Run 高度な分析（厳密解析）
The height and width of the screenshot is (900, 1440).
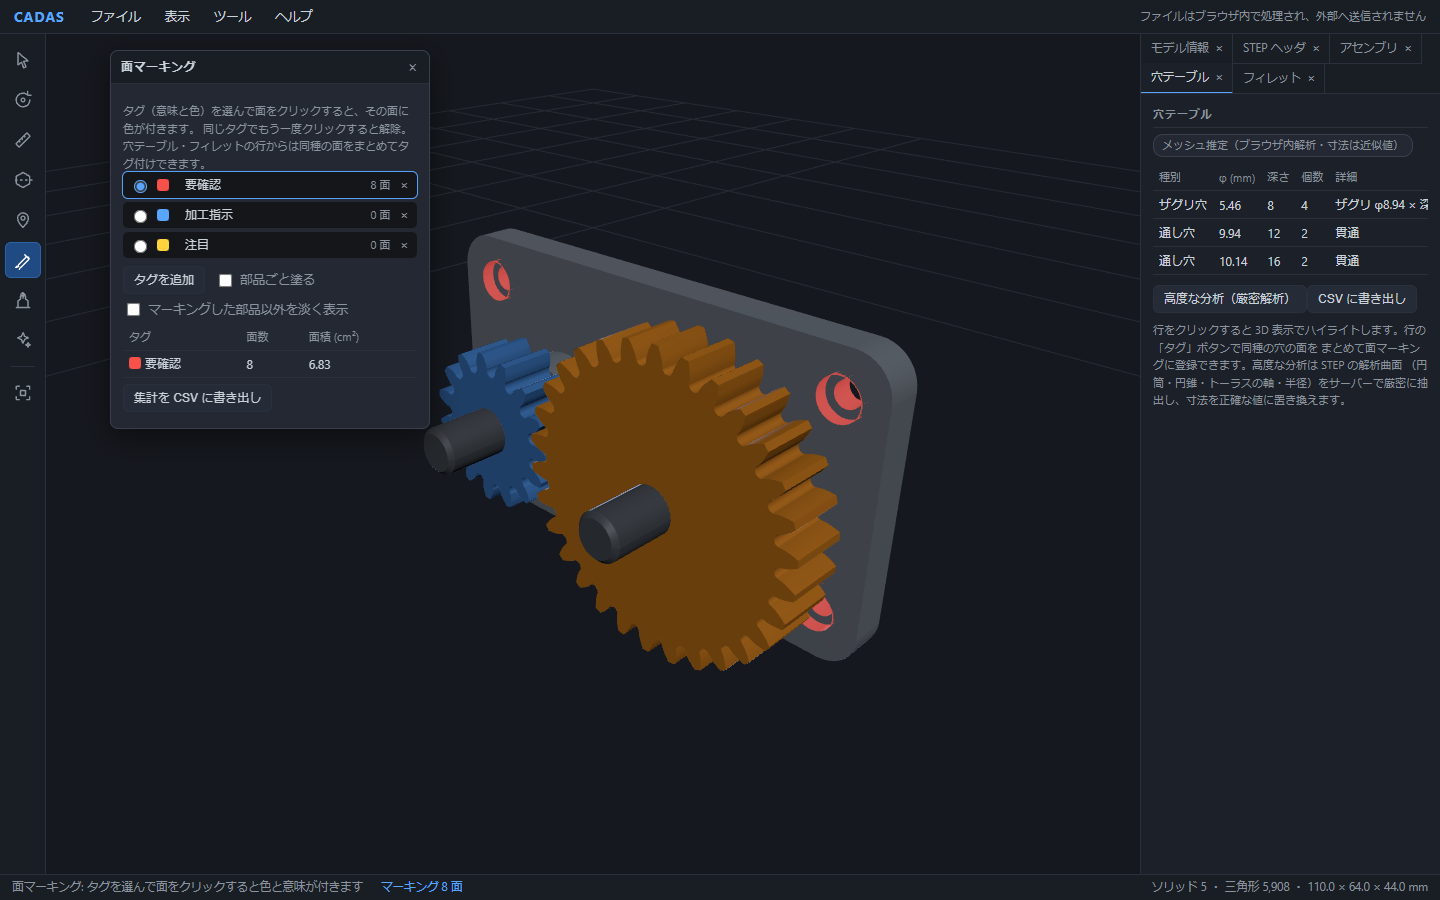(x=1229, y=299)
